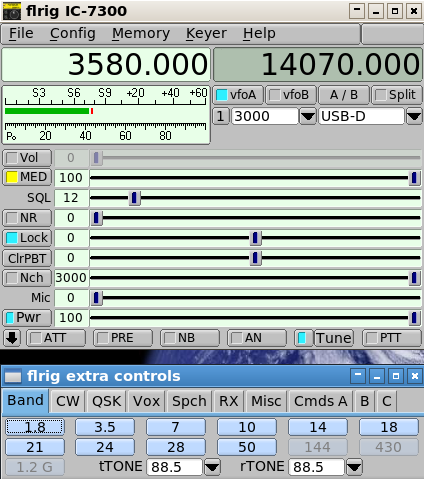Click the Pwr cyan indicator button
The width and height of the screenshot is (424, 479).
pos(27,318)
